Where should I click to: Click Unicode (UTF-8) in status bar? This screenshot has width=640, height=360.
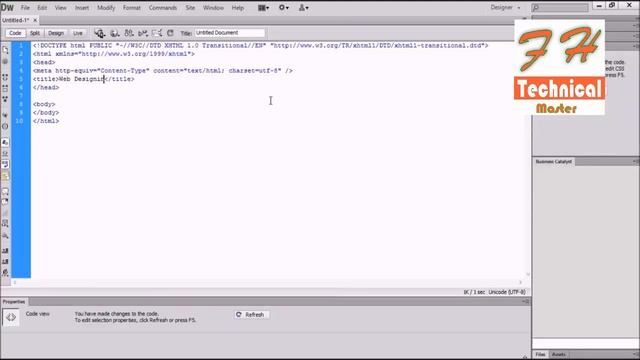point(507,292)
